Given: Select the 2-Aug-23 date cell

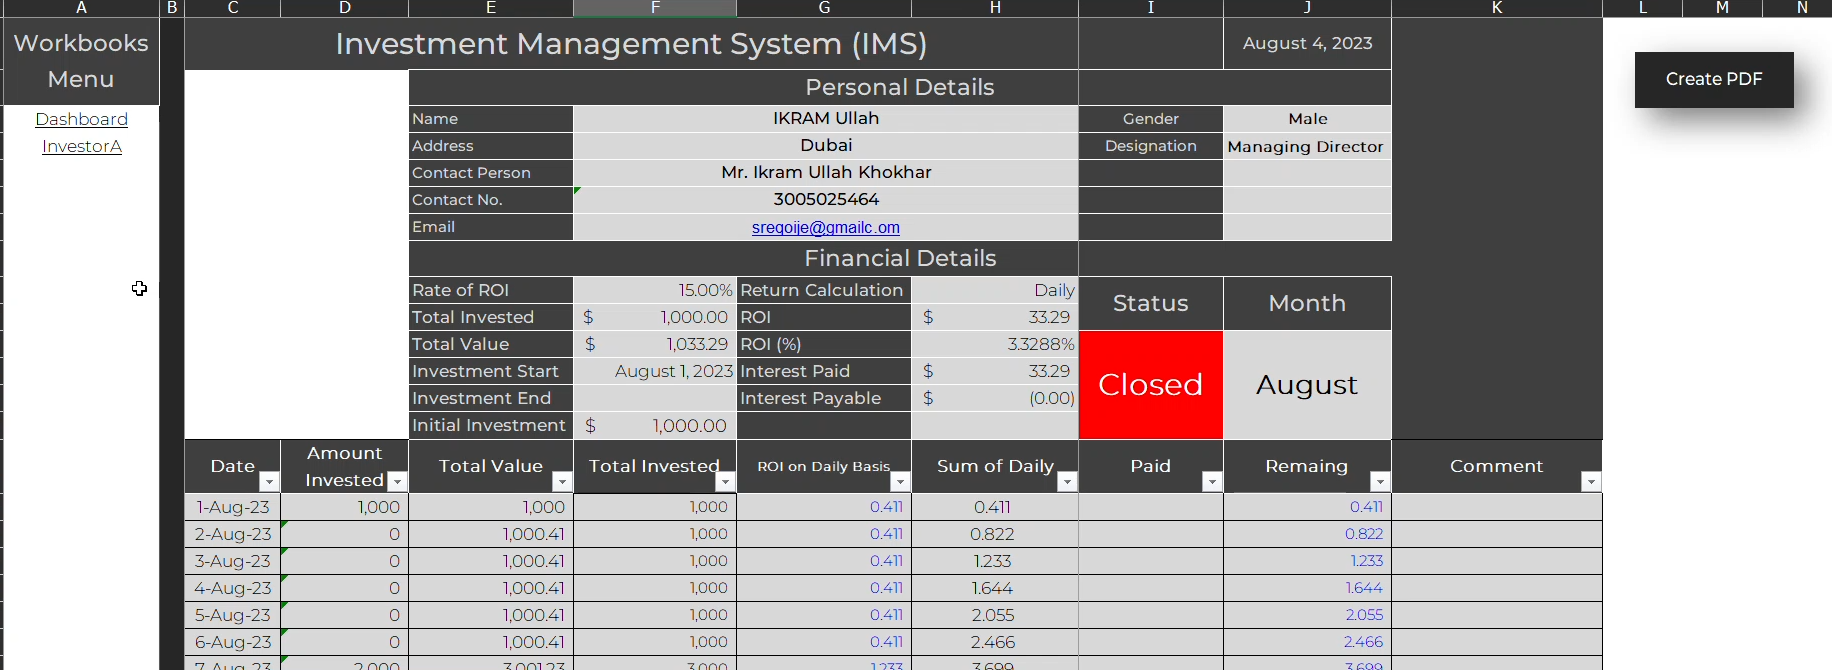Looking at the screenshot, I should point(233,534).
